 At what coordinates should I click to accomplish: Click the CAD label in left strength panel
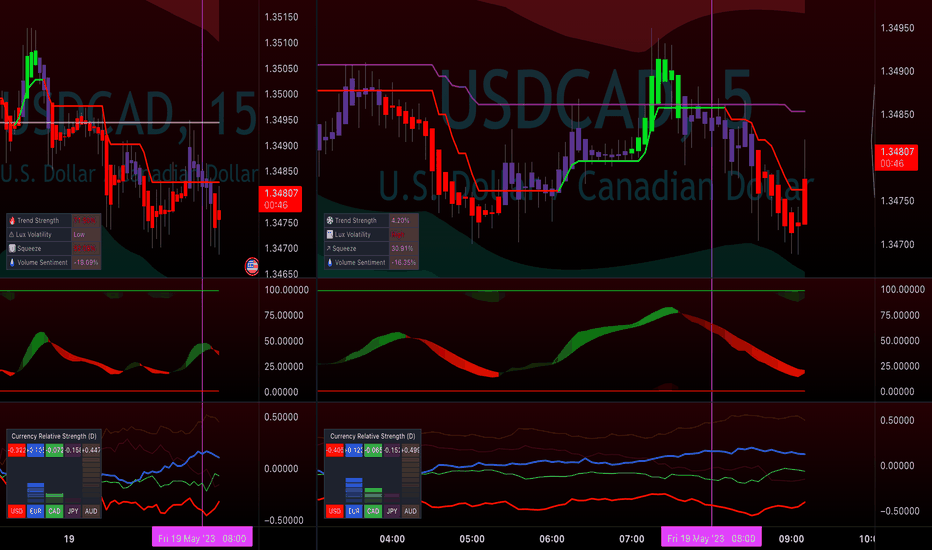tap(54, 511)
